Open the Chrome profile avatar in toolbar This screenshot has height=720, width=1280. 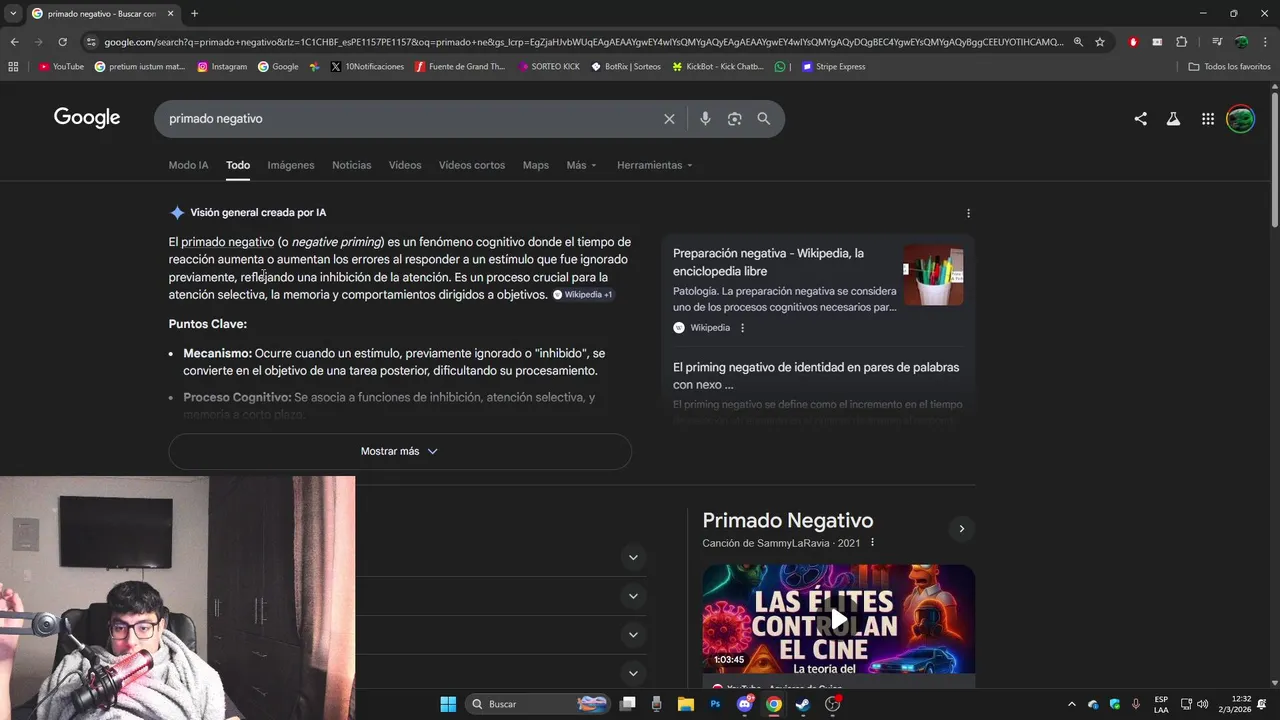(x=1241, y=42)
